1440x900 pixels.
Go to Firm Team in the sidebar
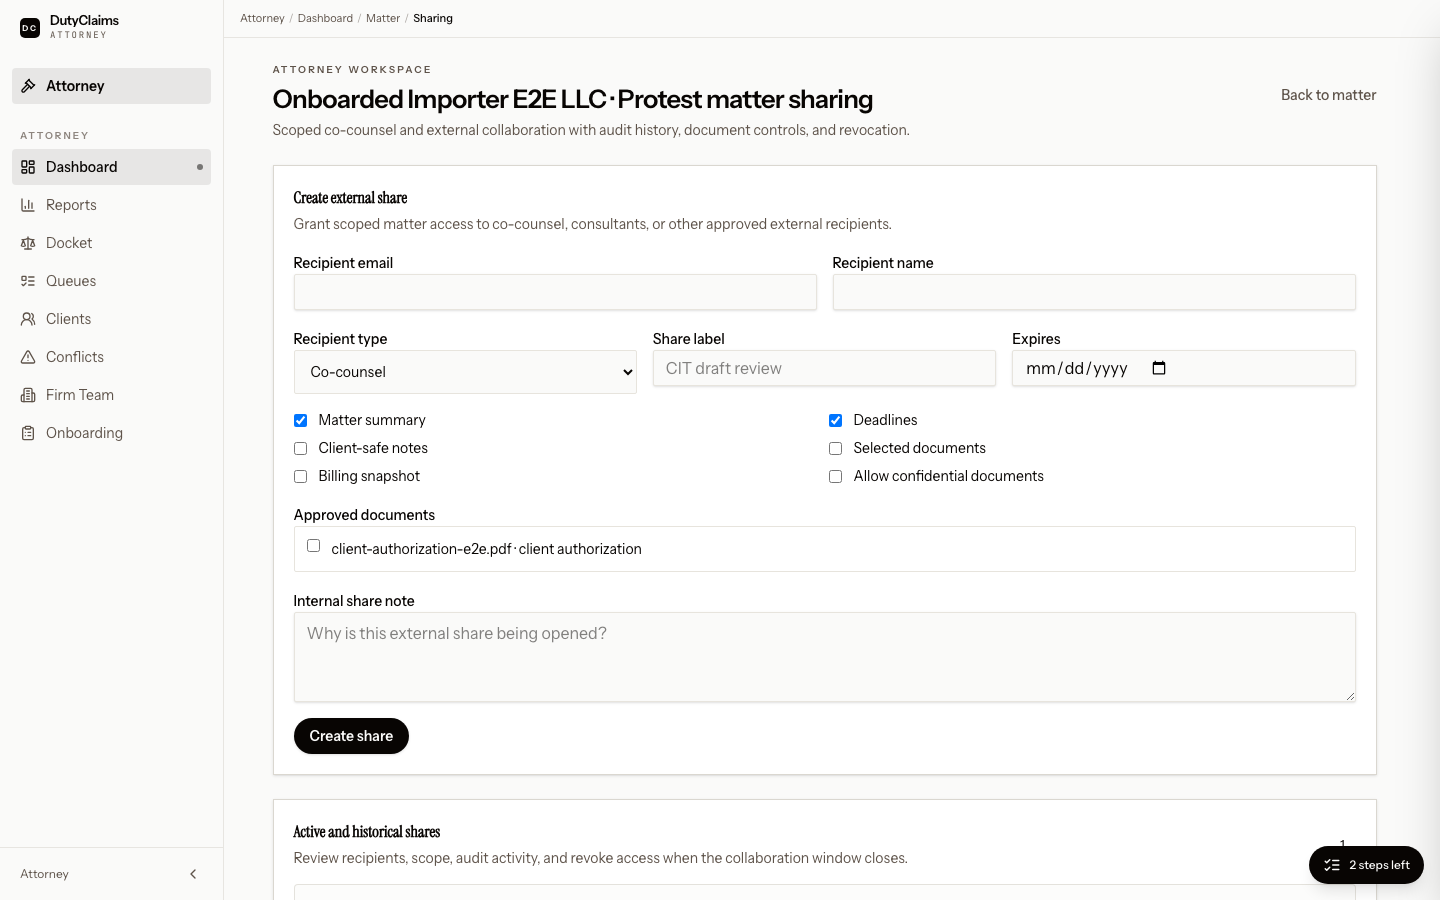click(111, 395)
